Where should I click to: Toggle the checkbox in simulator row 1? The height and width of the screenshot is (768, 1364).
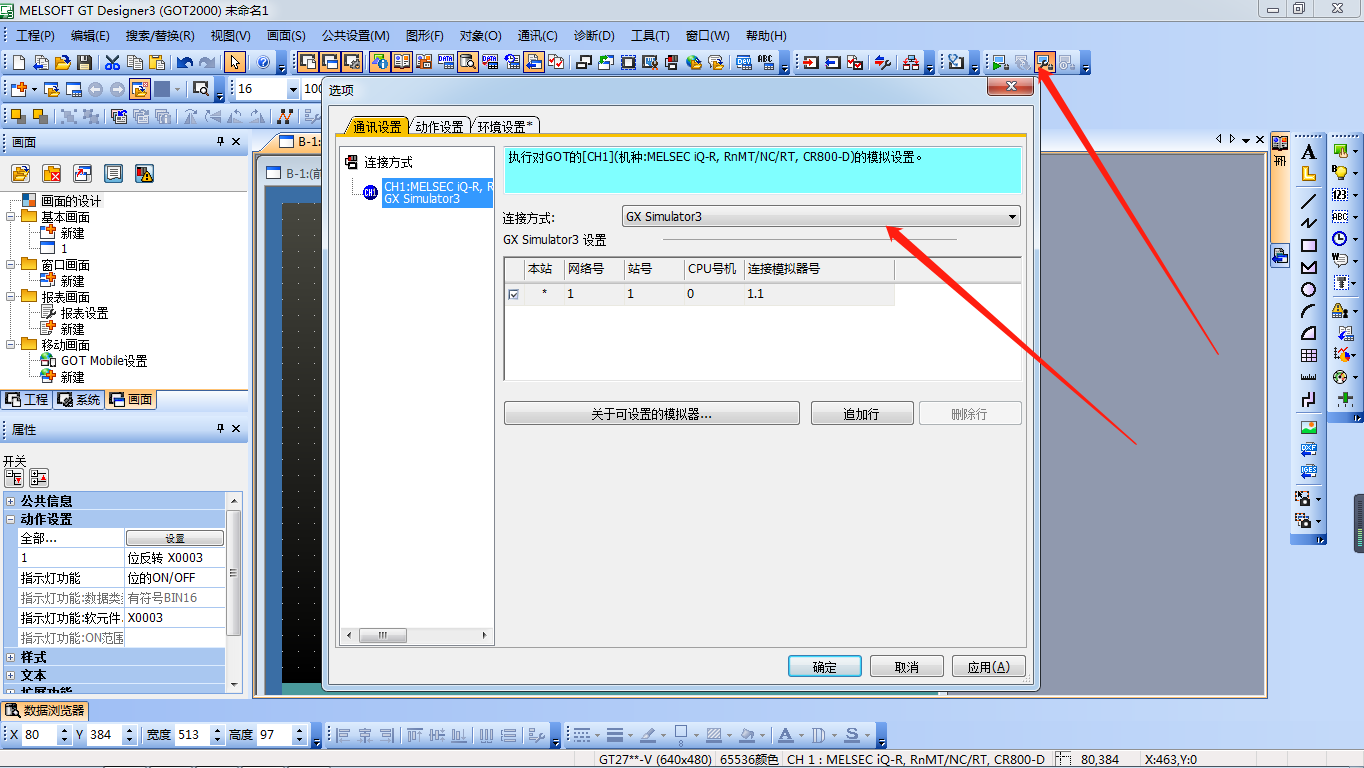(514, 294)
